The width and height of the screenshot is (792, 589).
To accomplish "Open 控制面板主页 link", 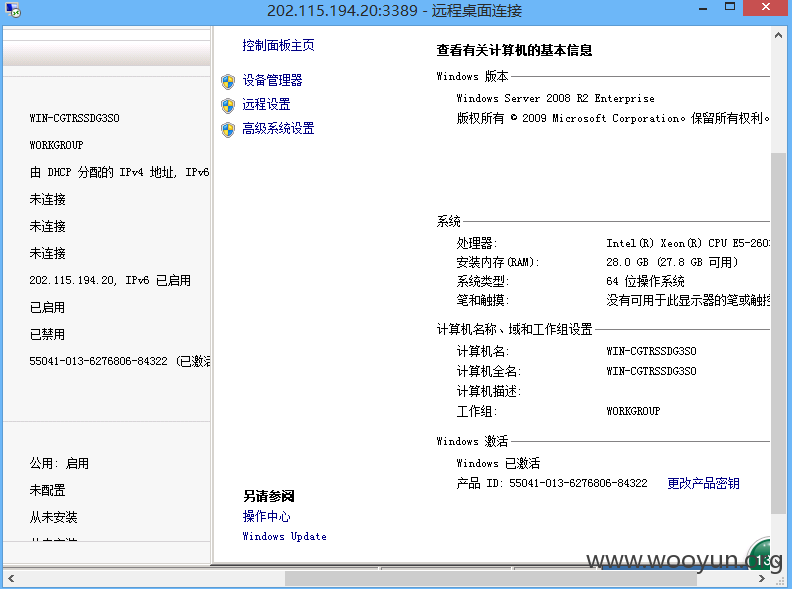I will click(x=278, y=45).
